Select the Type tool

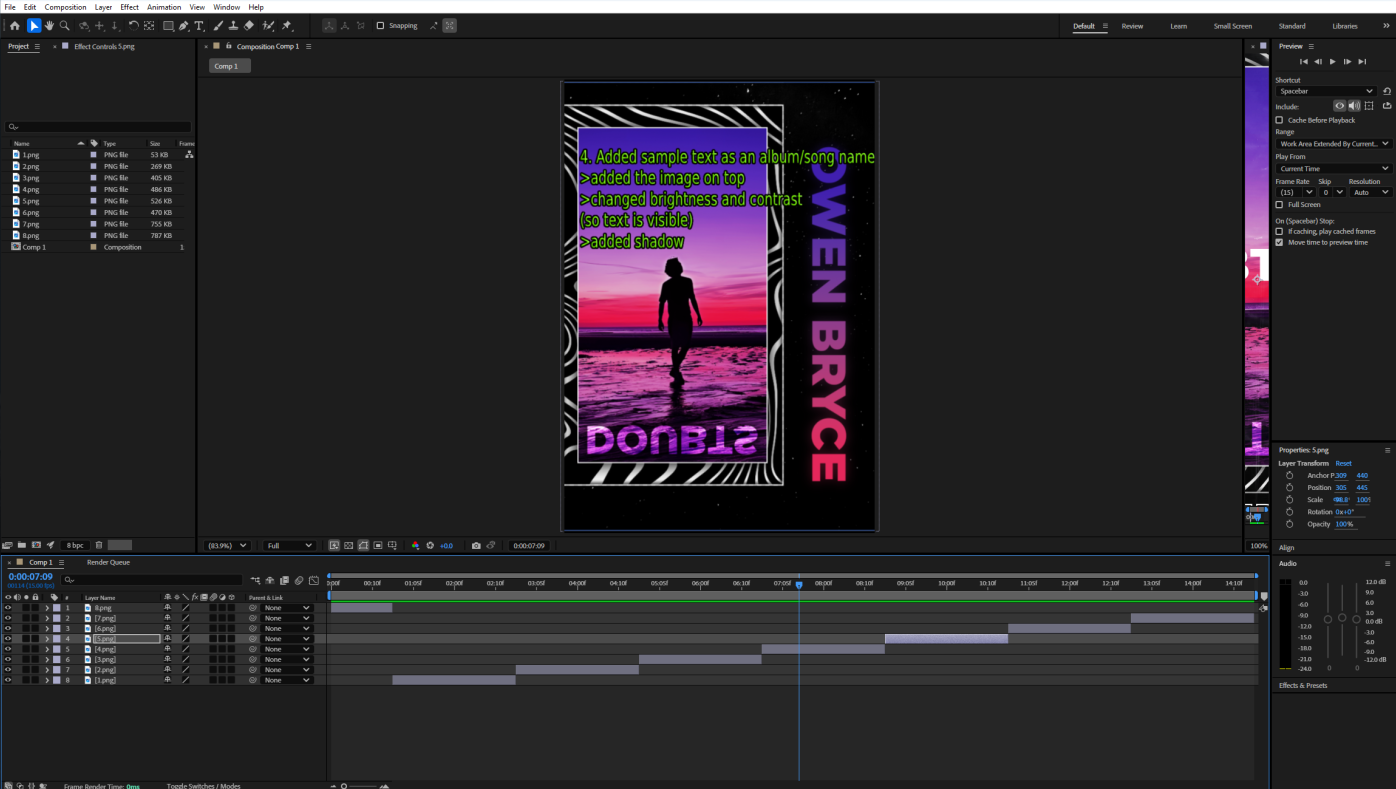click(x=196, y=23)
